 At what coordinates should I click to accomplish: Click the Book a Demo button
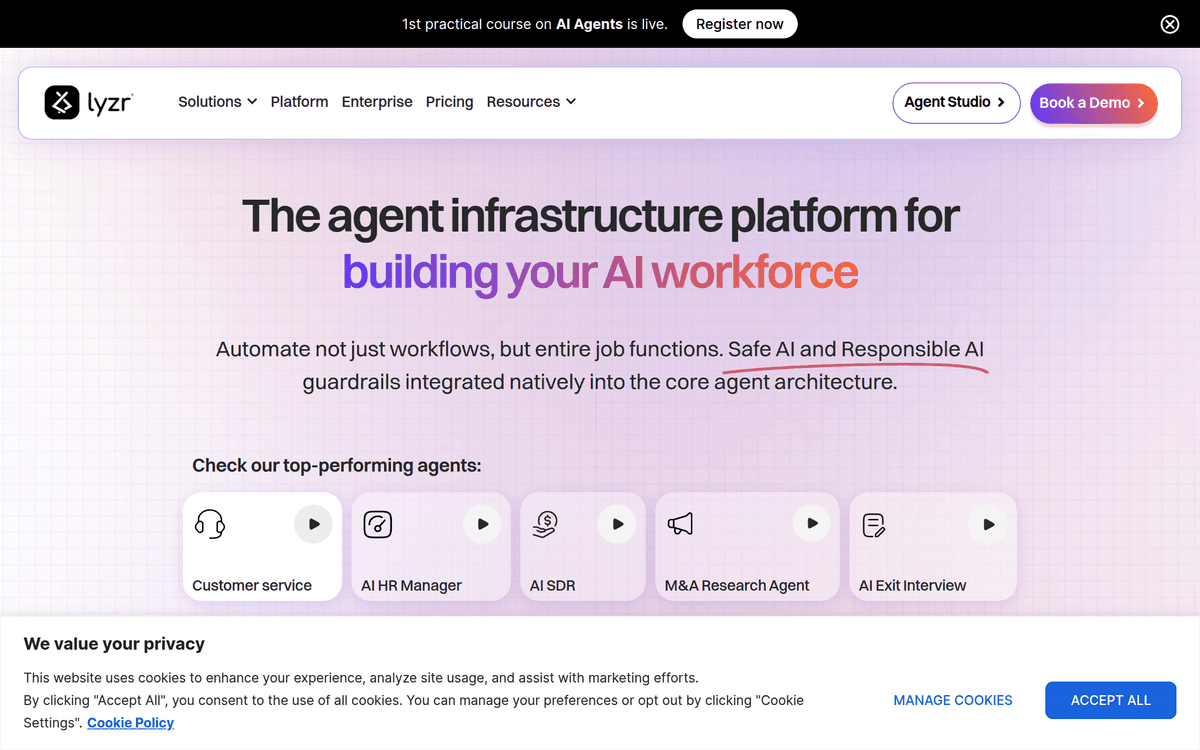coord(1093,103)
